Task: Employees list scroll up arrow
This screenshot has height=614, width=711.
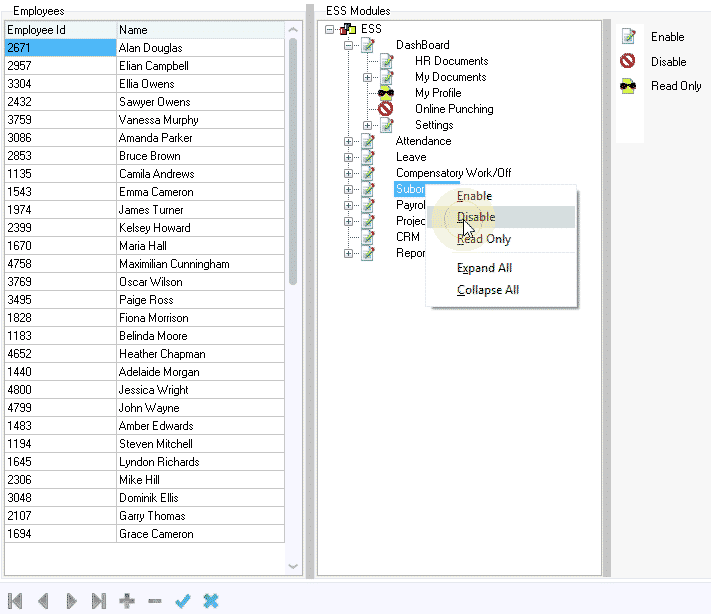Action: (x=293, y=30)
